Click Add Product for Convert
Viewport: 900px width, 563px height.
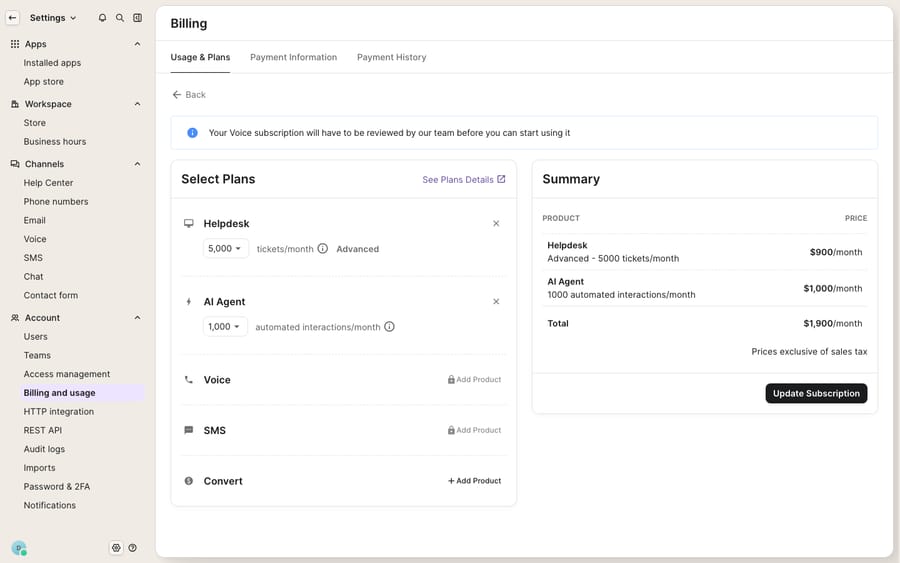[474, 481]
